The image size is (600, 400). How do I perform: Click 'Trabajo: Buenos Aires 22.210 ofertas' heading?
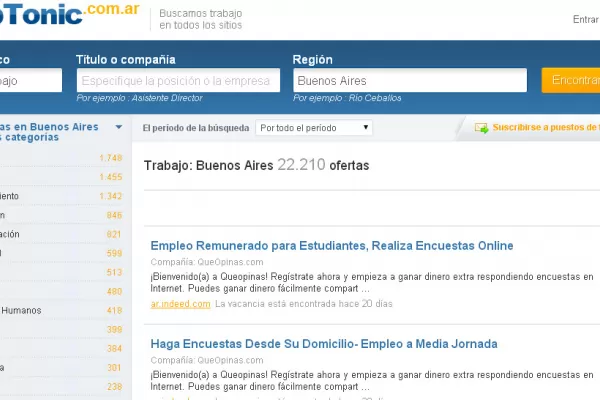point(256,165)
